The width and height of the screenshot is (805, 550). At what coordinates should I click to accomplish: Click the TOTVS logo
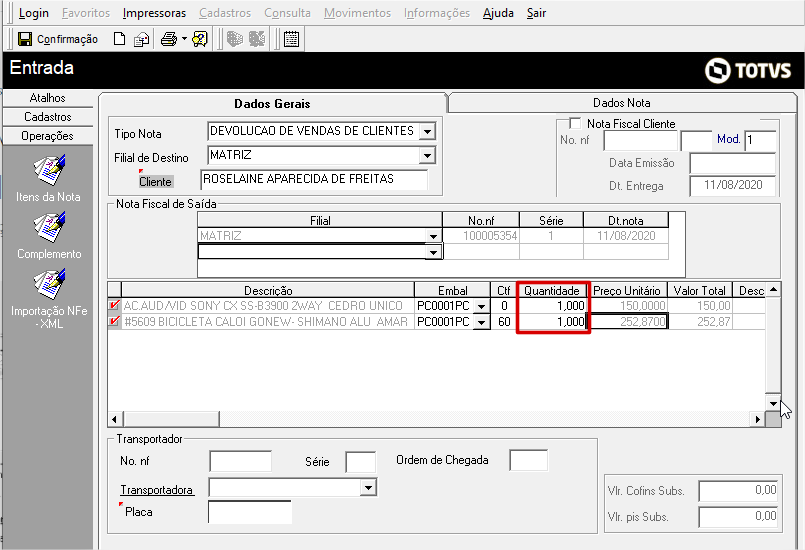tap(748, 70)
